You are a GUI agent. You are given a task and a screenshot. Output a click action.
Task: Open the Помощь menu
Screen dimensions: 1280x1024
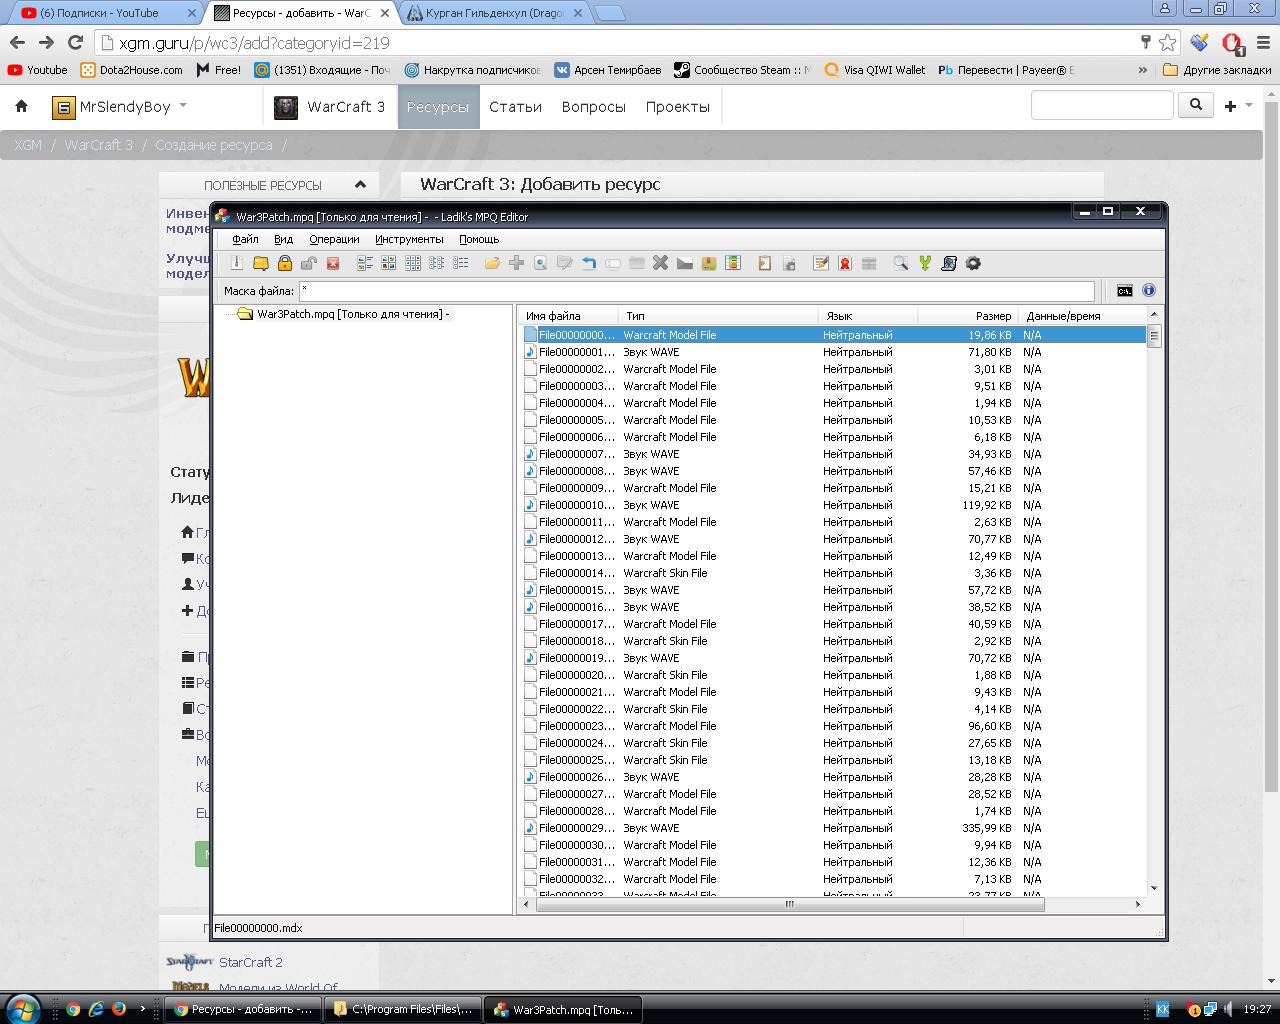click(479, 239)
